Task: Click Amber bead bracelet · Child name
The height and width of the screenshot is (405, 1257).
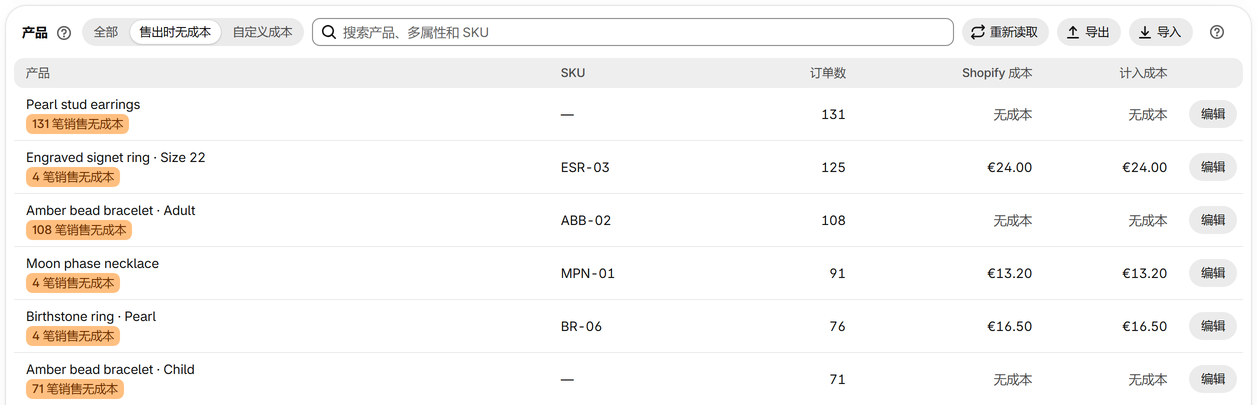Action: pos(110,369)
